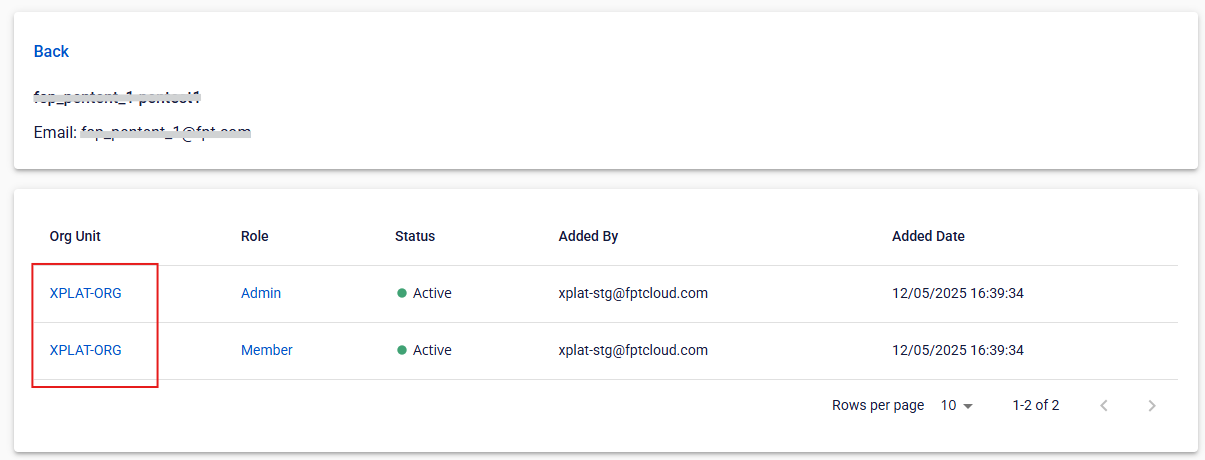Go to the previous page arrow
This screenshot has width=1205, height=460.
point(1104,406)
